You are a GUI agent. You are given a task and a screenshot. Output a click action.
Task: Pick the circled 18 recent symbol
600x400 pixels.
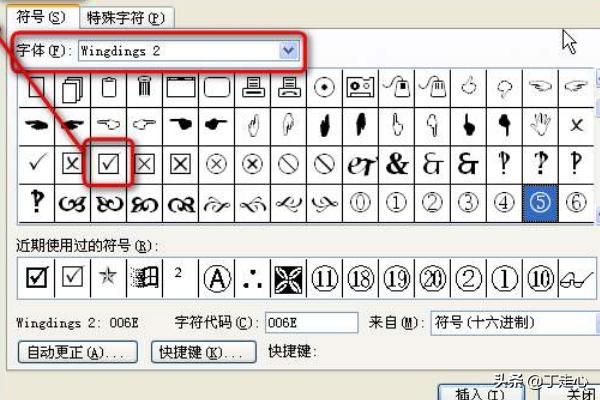click(361, 278)
